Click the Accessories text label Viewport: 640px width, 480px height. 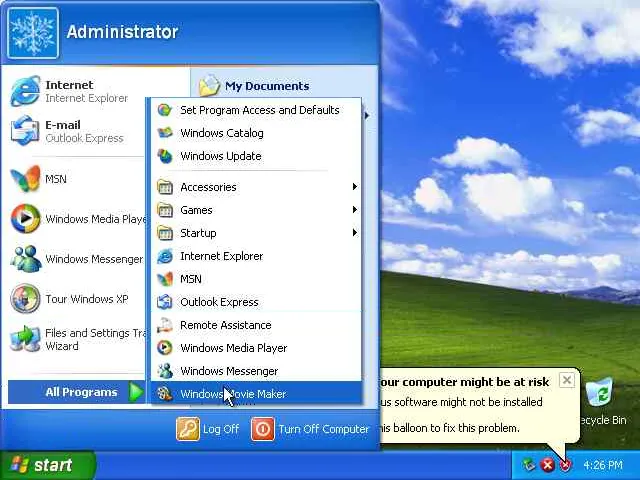point(208,187)
